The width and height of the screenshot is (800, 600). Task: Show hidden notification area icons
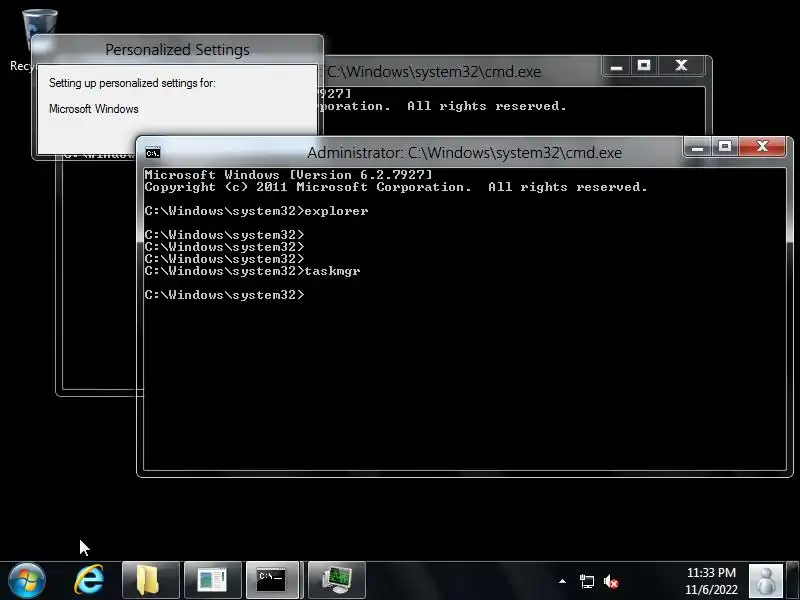[562, 581]
